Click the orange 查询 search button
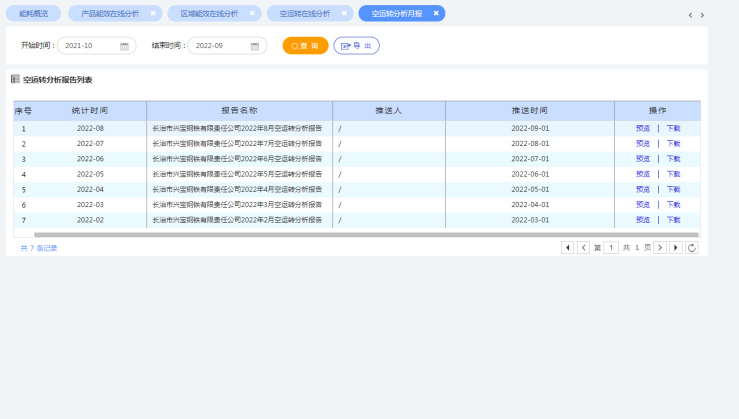Viewport: 739px width, 419px height. pos(305,46)
